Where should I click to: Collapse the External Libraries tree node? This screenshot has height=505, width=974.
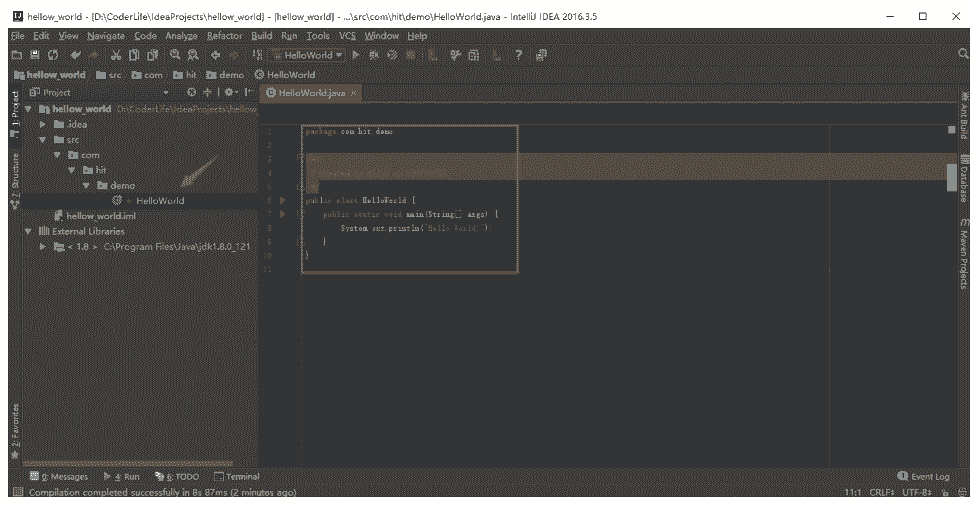pyautogui.click(x=28, y=231)
